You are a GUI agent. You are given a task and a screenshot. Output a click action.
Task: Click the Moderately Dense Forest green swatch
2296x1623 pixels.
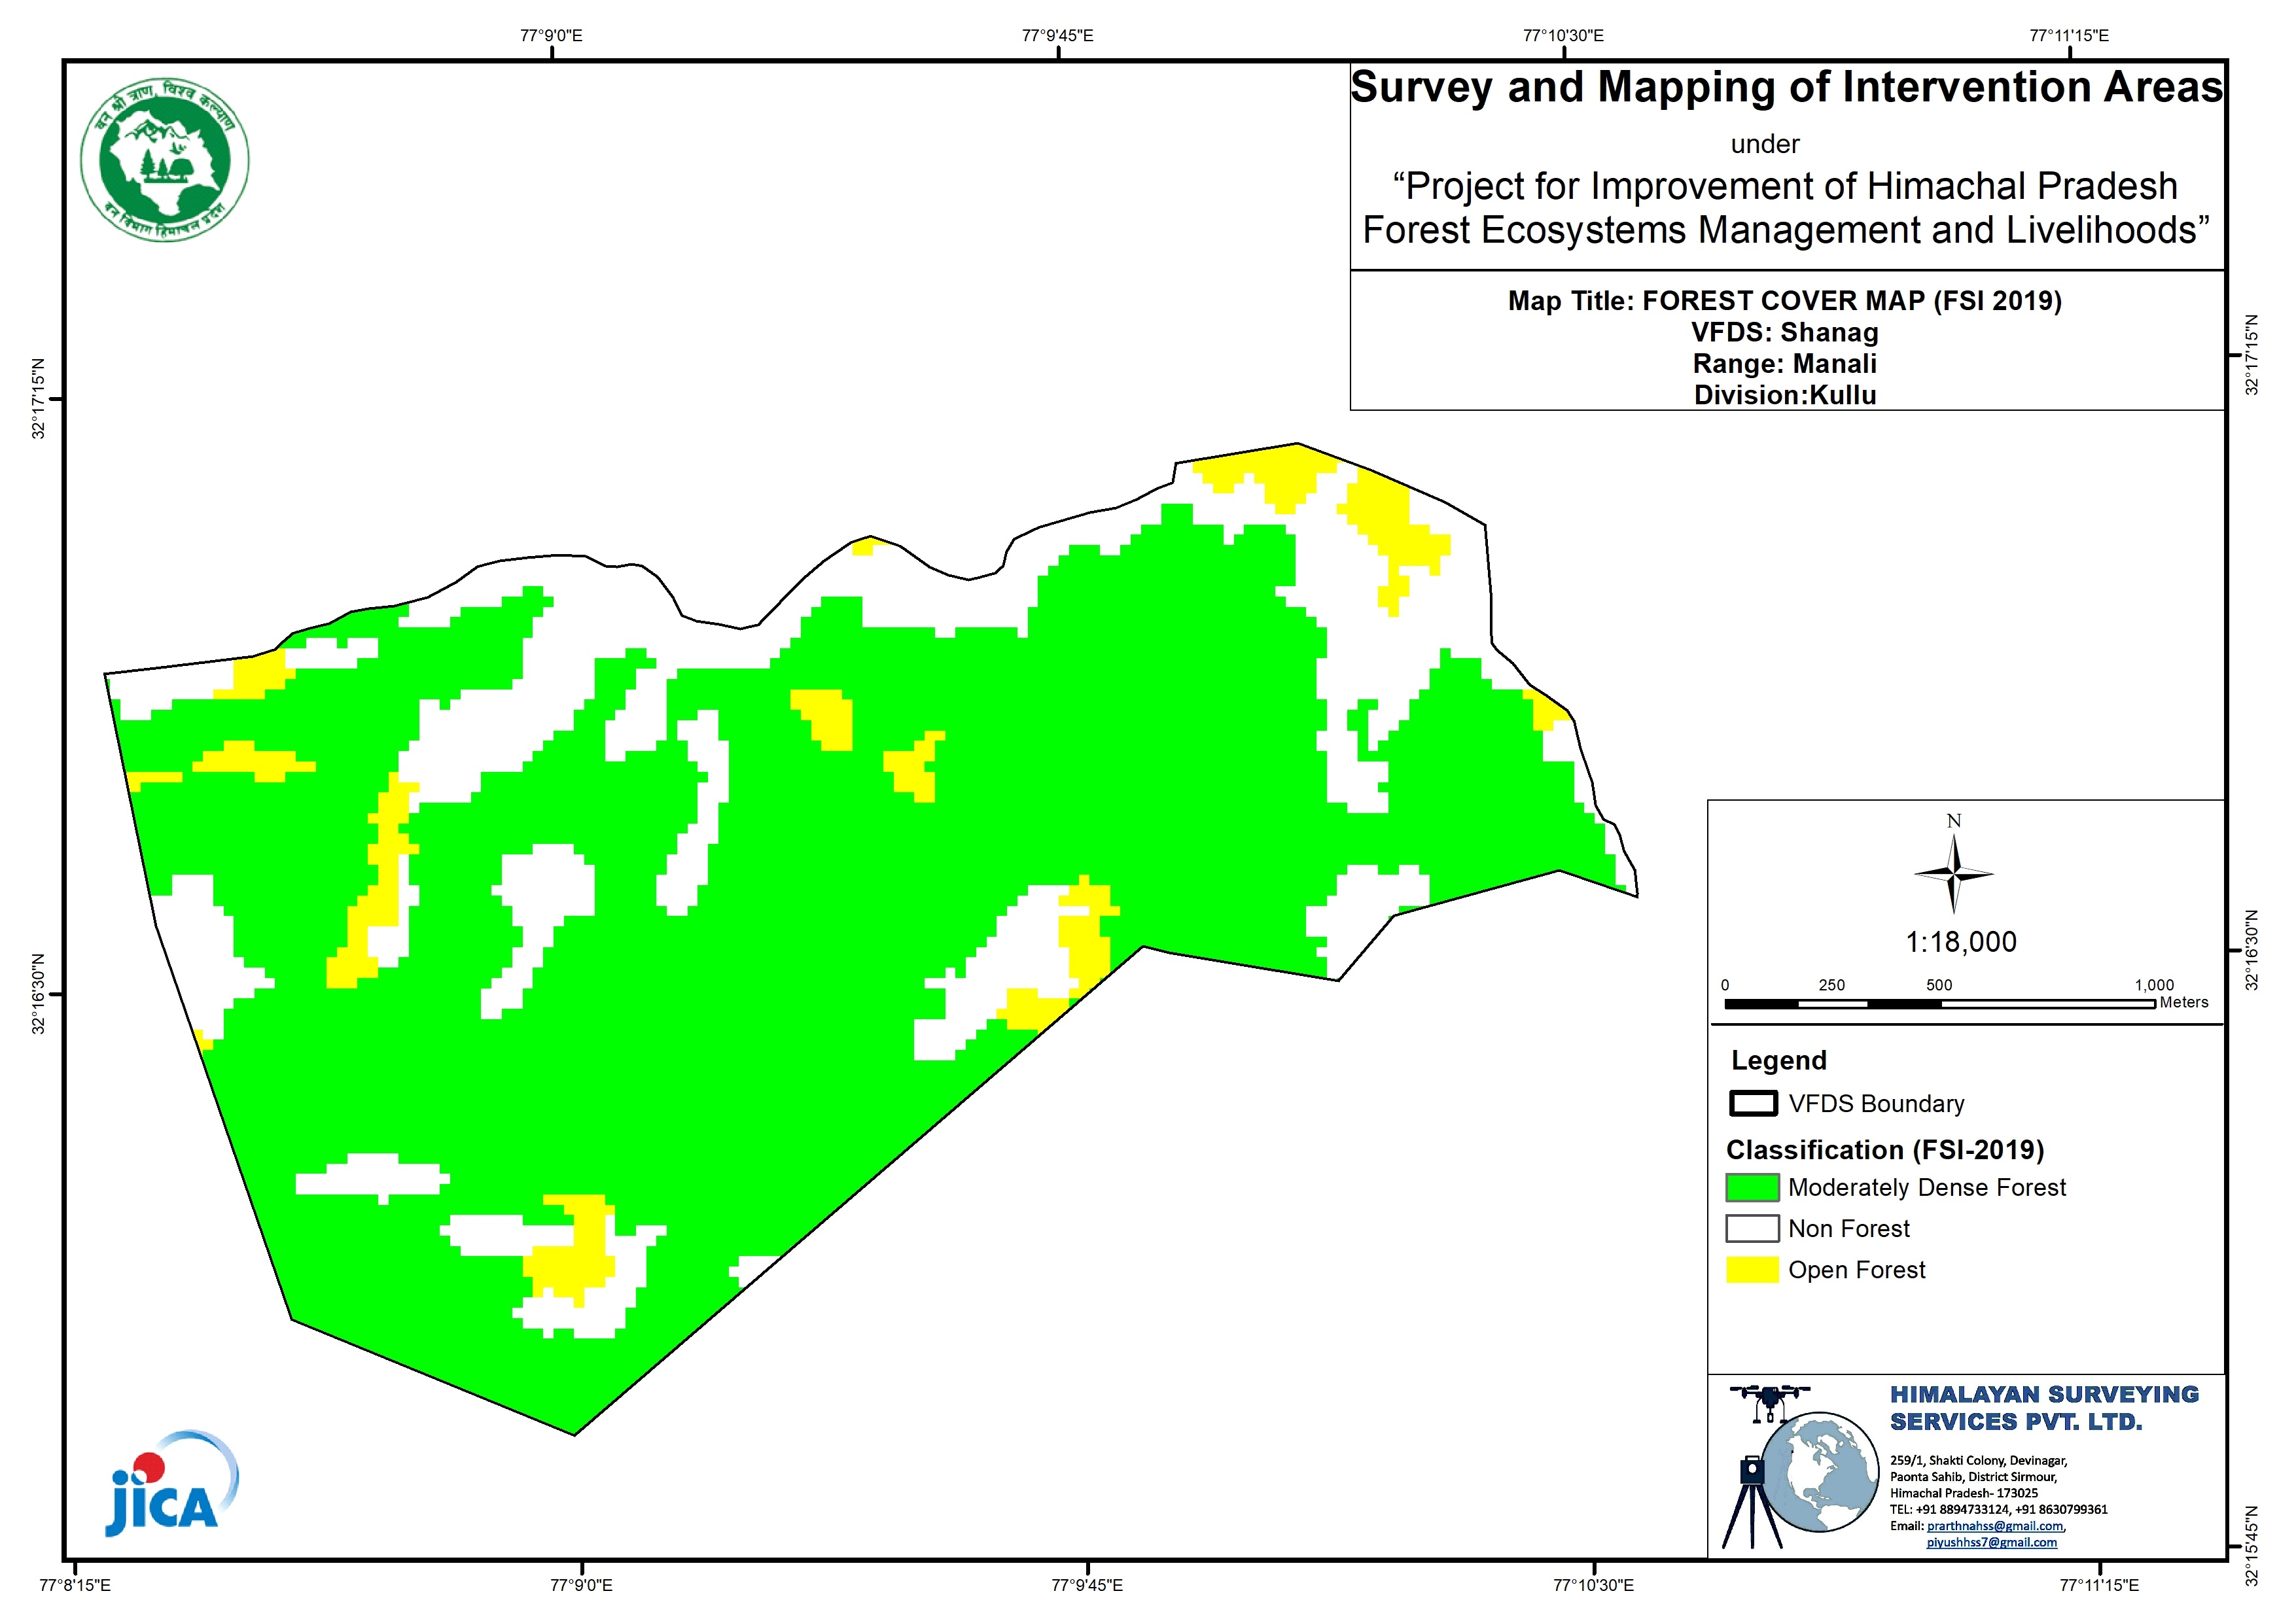point(1752,1187)
